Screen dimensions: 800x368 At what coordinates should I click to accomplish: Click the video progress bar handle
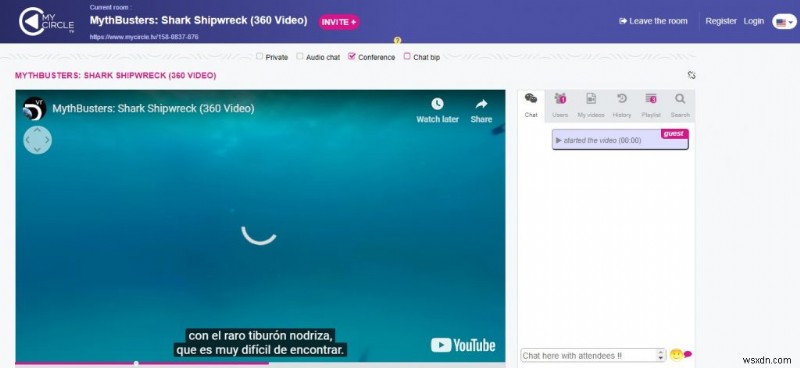[x=136, y=363]
